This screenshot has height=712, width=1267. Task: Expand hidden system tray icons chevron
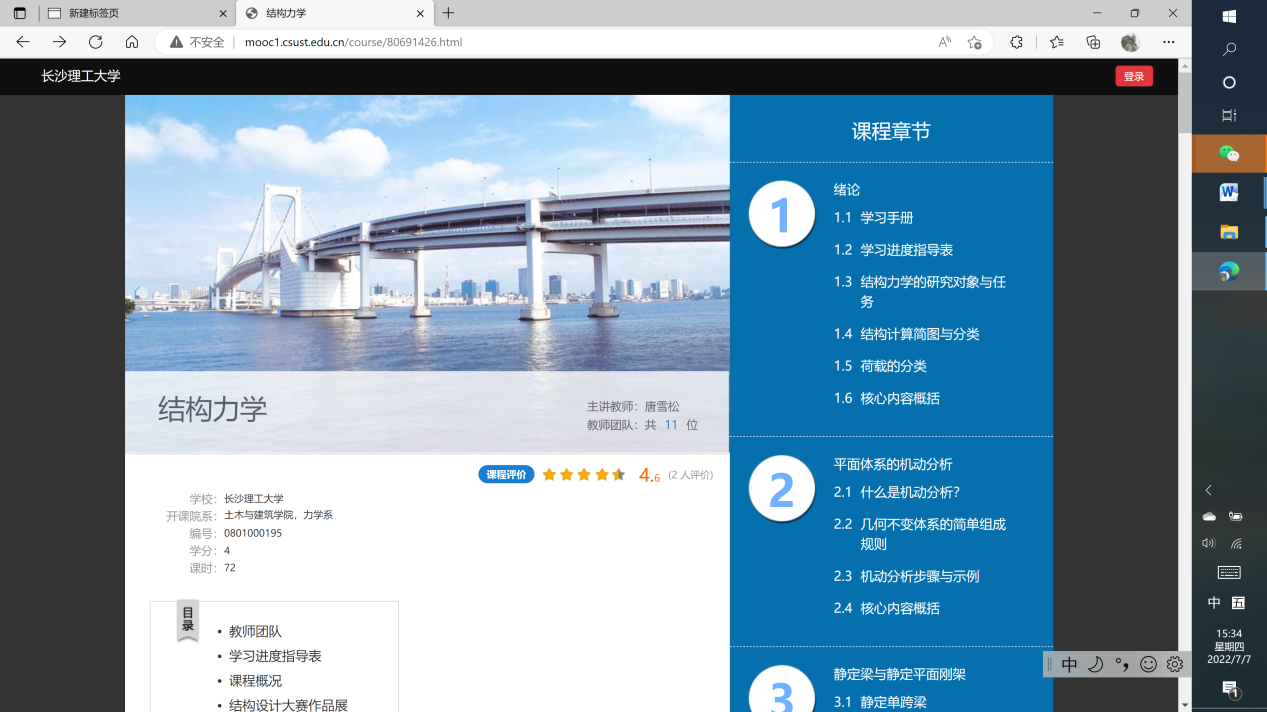point(1208,490)
